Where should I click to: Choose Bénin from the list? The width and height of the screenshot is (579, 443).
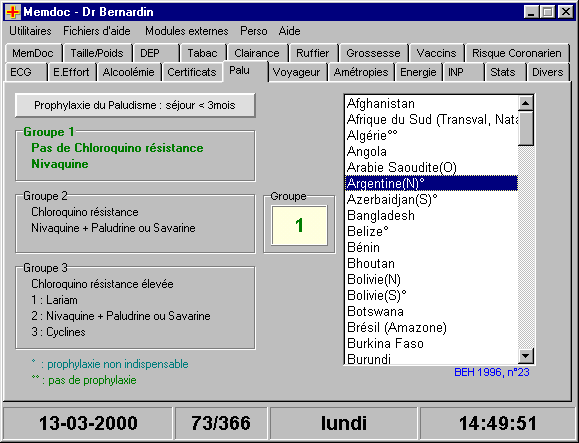tap(431, 247)
